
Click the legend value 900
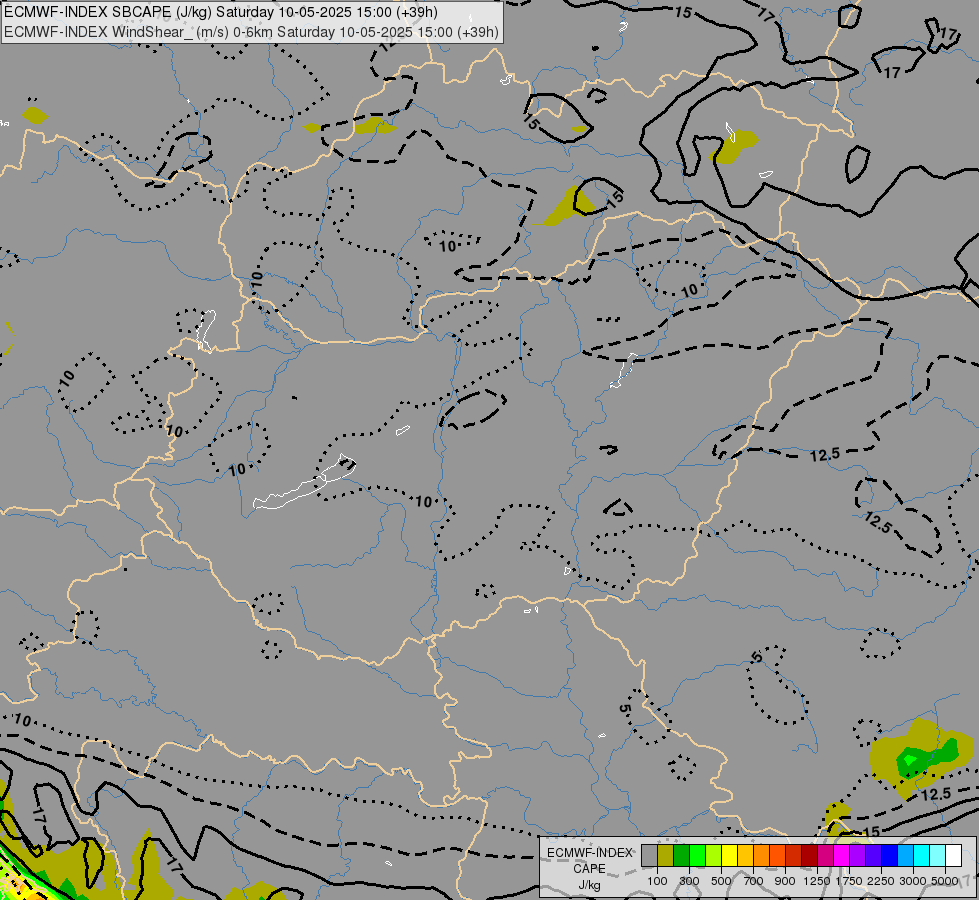[x=785, y=881]
